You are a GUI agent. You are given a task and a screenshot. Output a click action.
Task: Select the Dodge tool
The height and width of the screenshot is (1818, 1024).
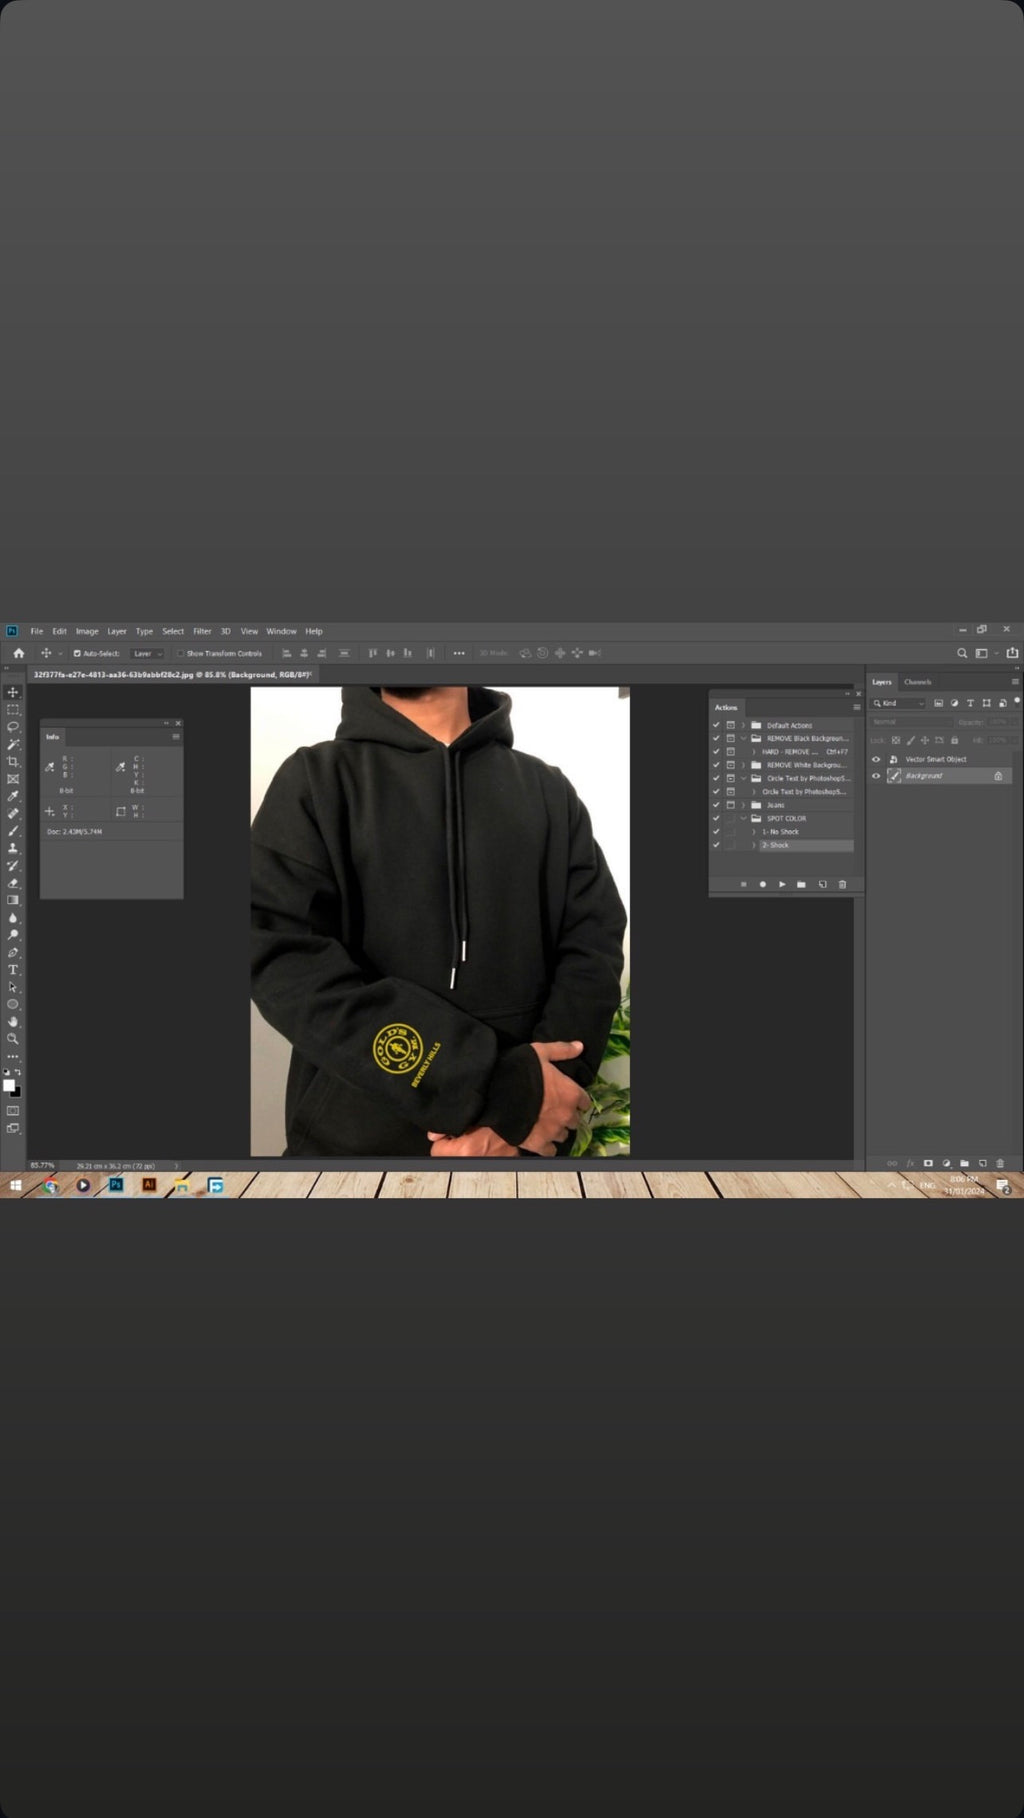13,935
